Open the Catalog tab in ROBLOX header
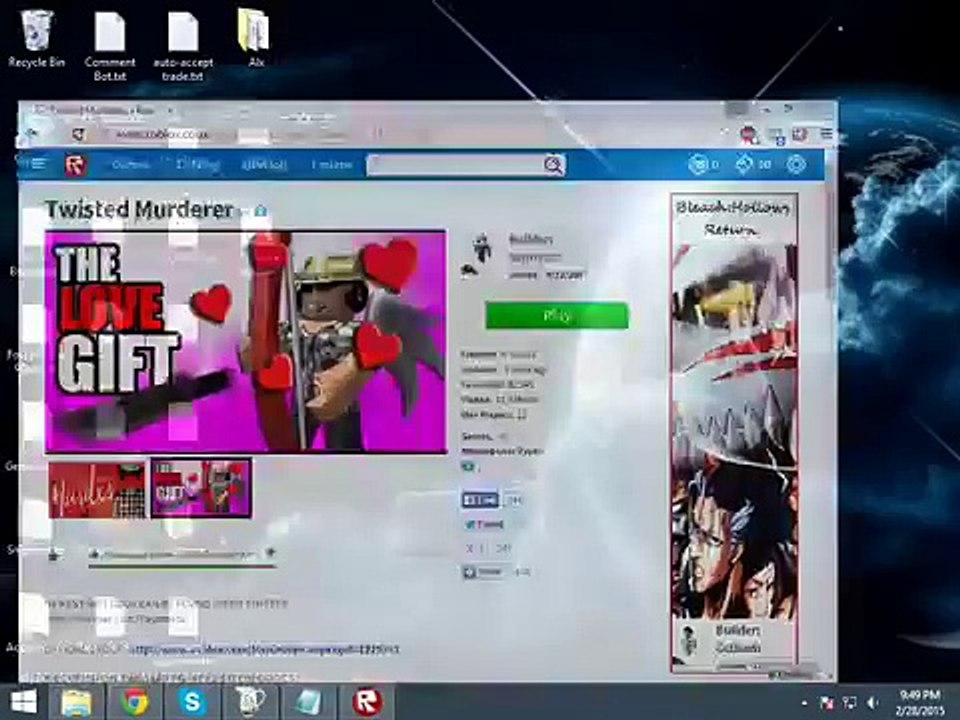 tap(198, 165)
